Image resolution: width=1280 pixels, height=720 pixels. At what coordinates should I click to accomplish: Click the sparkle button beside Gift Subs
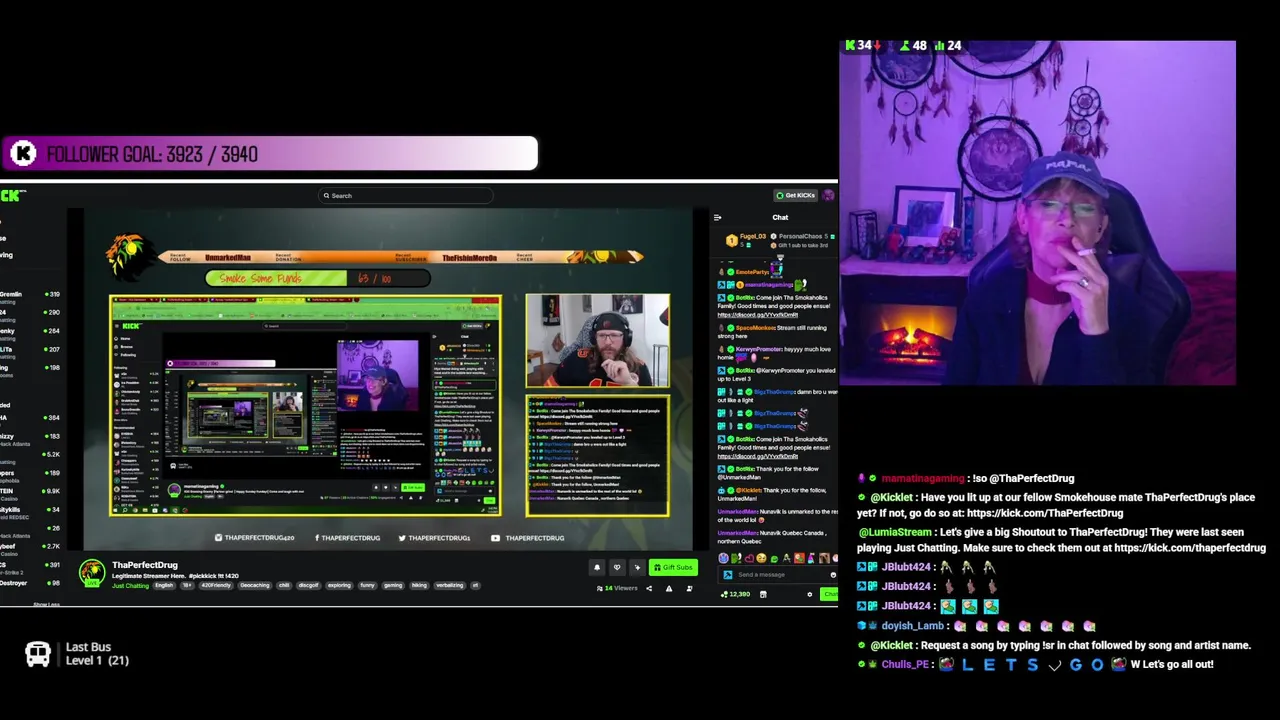coord(637,567)
